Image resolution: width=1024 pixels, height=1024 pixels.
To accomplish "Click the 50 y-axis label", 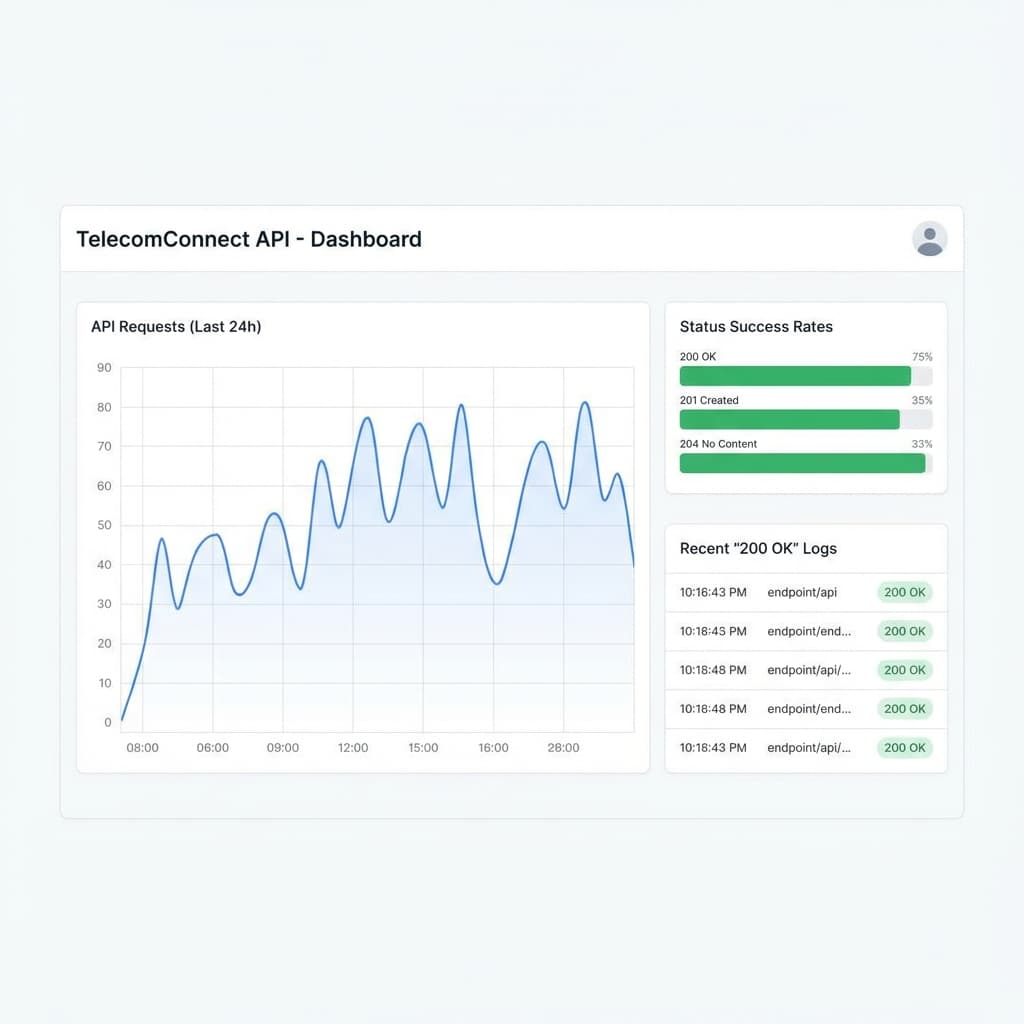I will (x=104, y=525).
